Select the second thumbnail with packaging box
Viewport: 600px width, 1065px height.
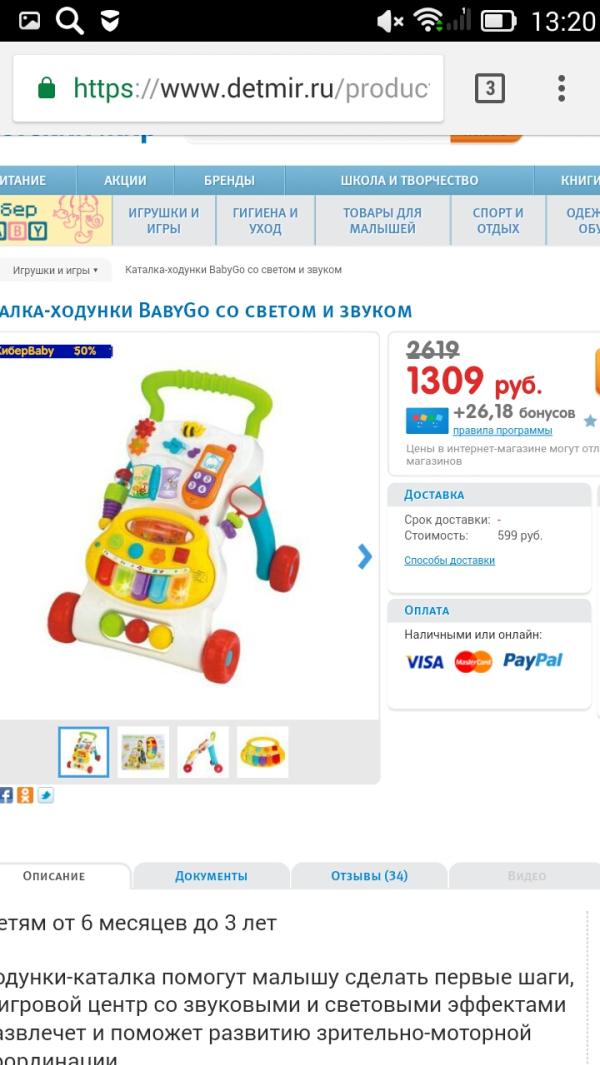143,753
